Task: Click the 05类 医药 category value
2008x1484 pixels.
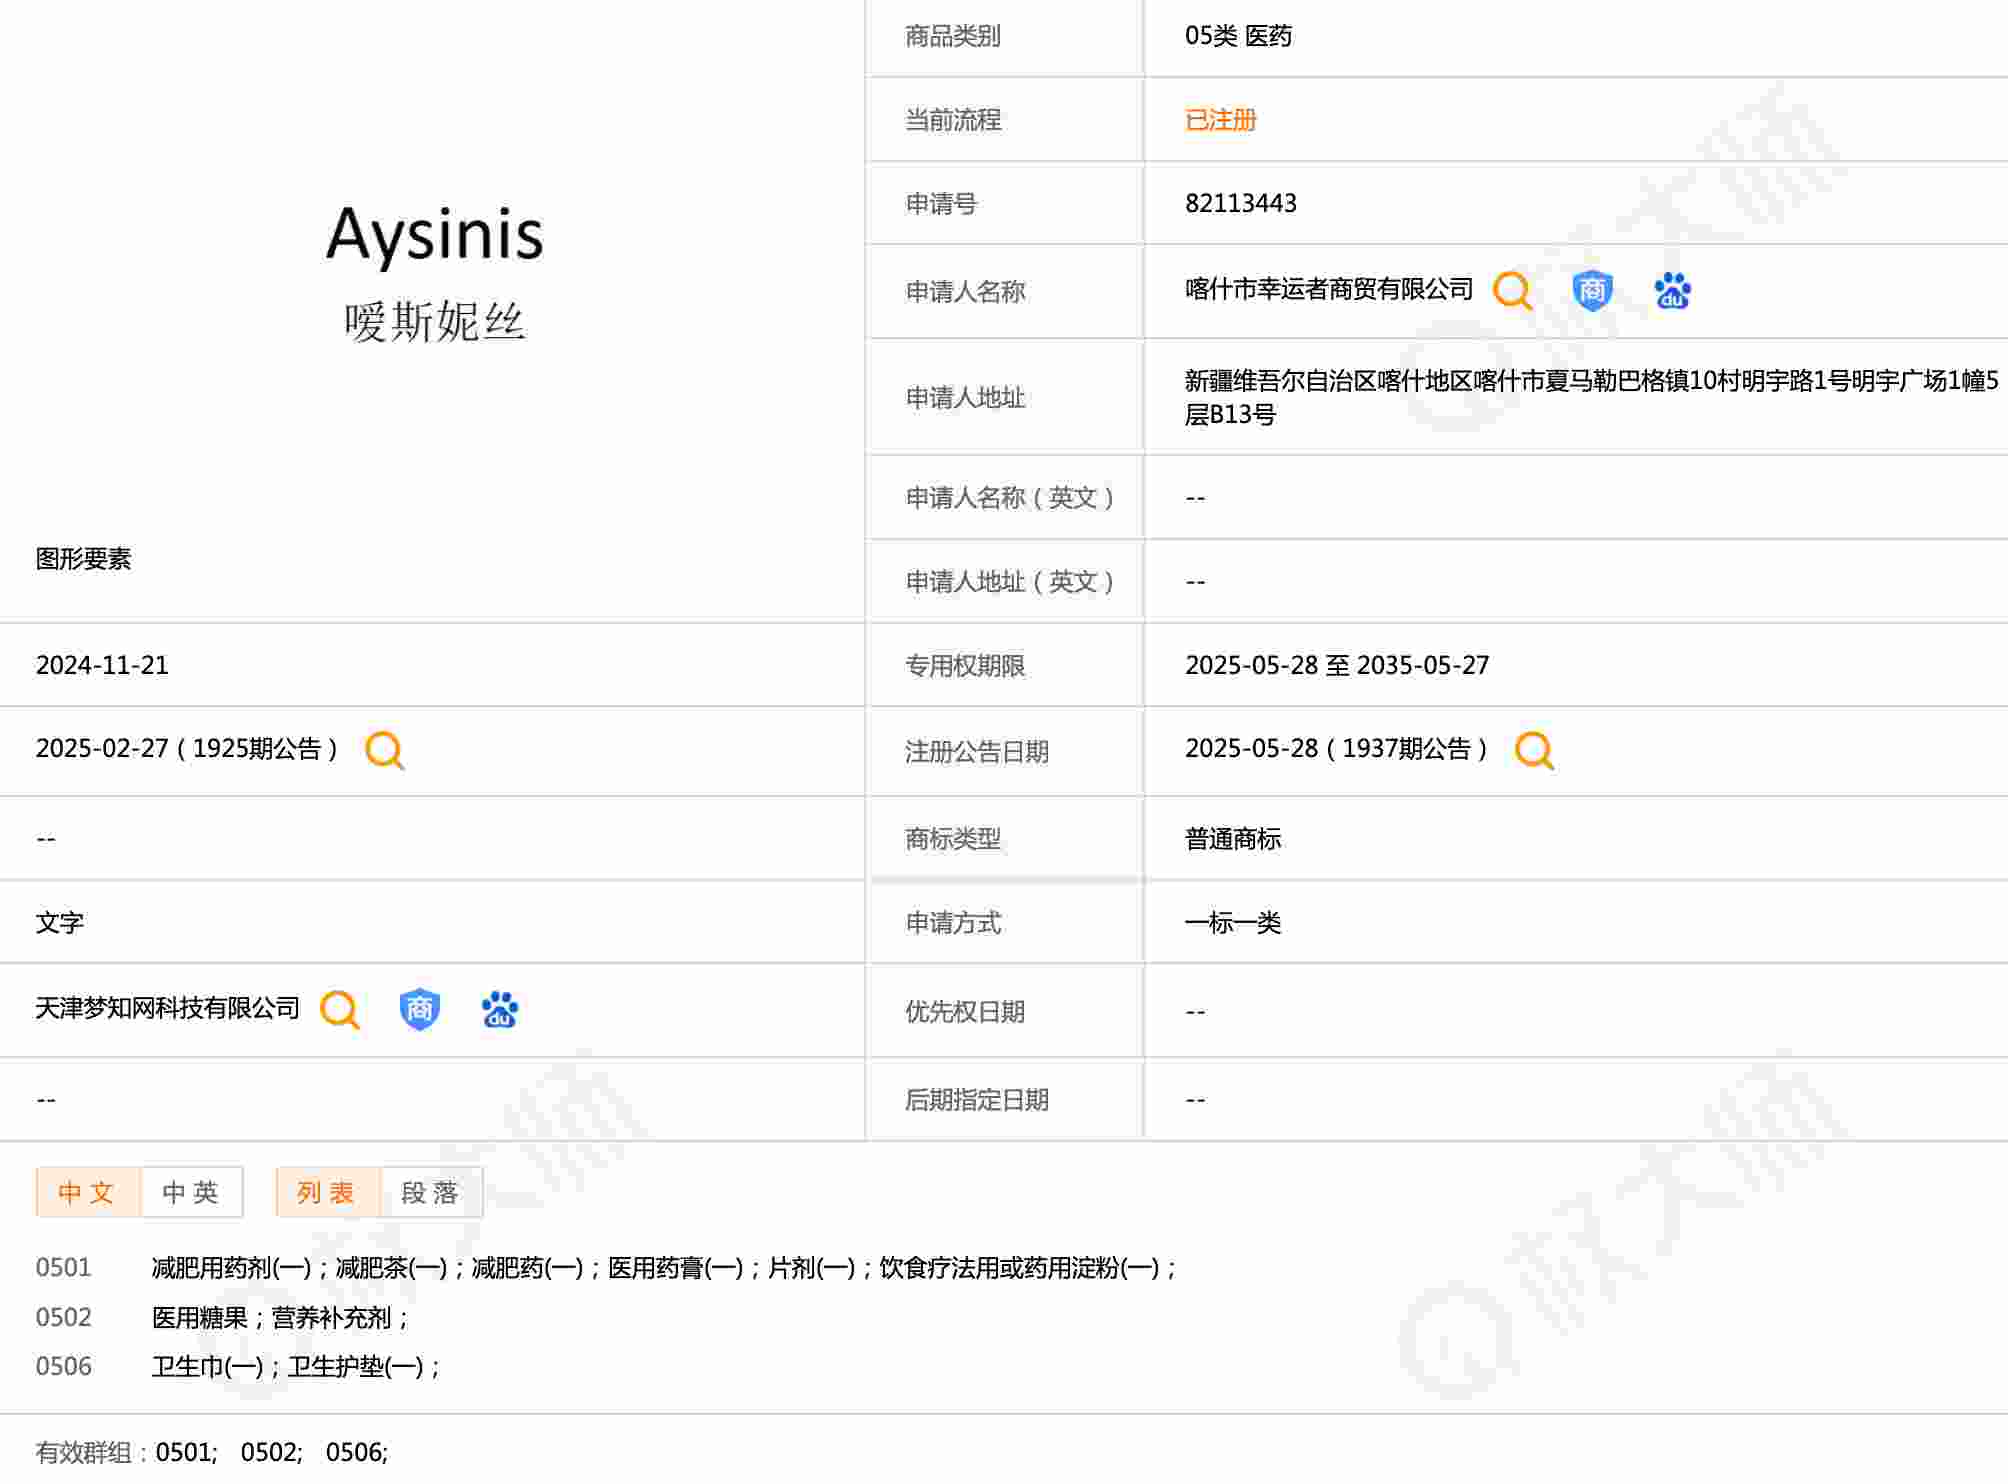Action: coord(1238,36)
